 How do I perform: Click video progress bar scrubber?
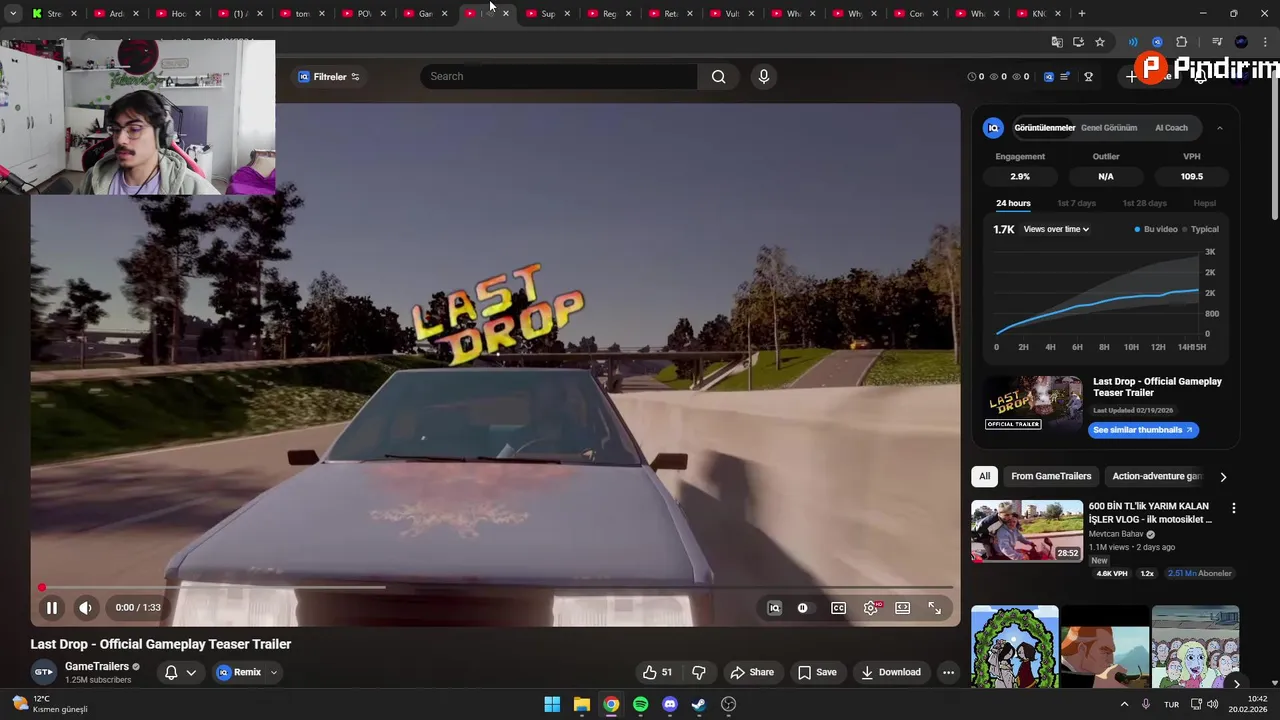[42, 588]
